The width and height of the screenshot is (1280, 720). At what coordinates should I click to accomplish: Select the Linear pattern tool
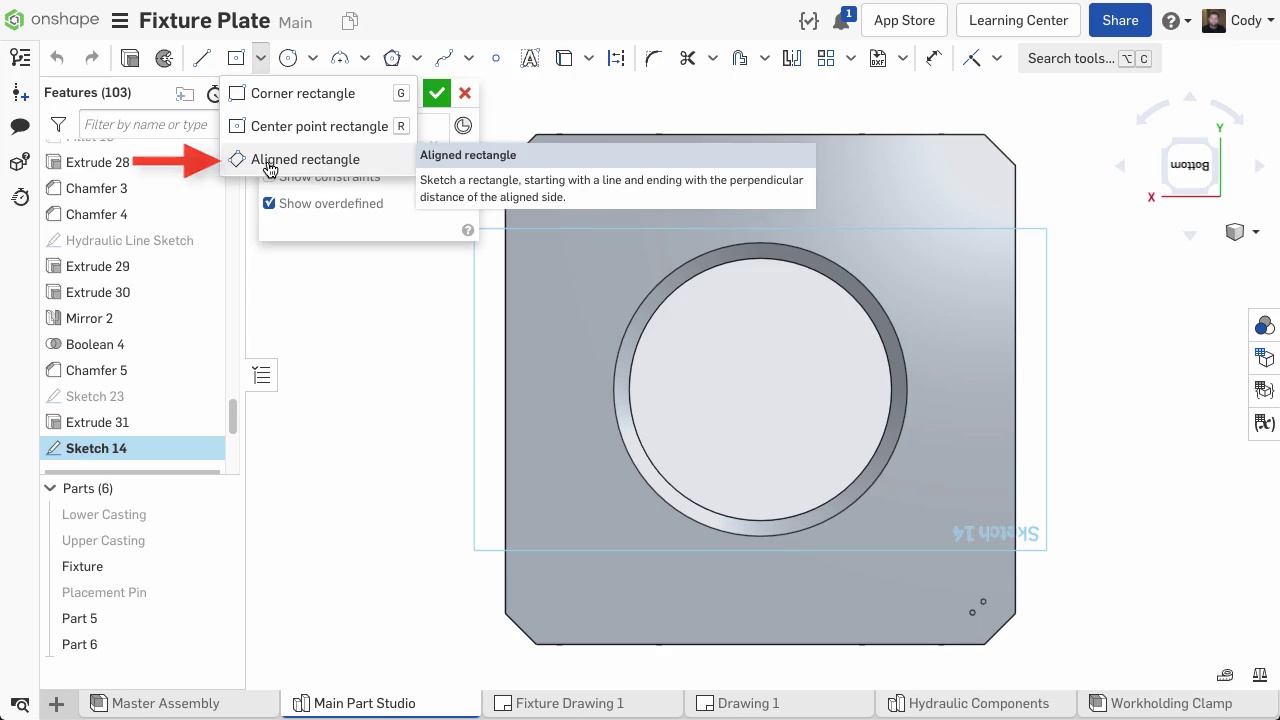tap(826, 58)
